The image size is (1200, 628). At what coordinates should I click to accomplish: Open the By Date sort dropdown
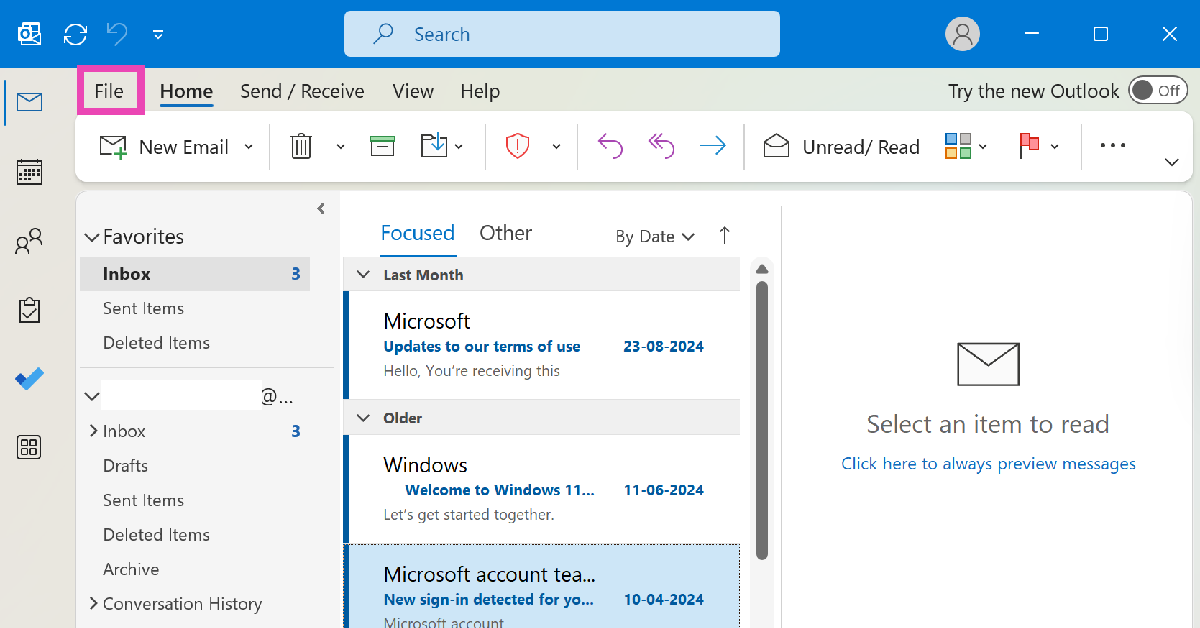point(655,237)
